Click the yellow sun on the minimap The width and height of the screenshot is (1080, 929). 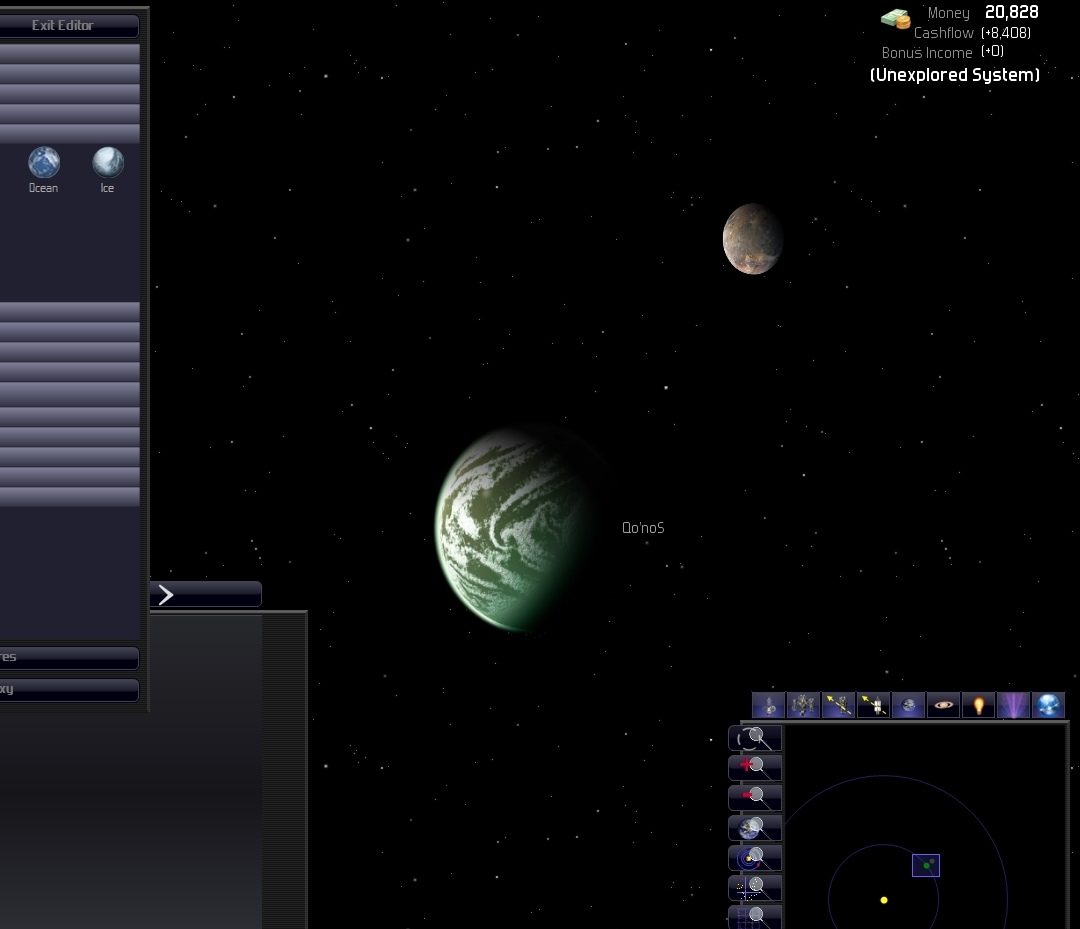[884, 900]
